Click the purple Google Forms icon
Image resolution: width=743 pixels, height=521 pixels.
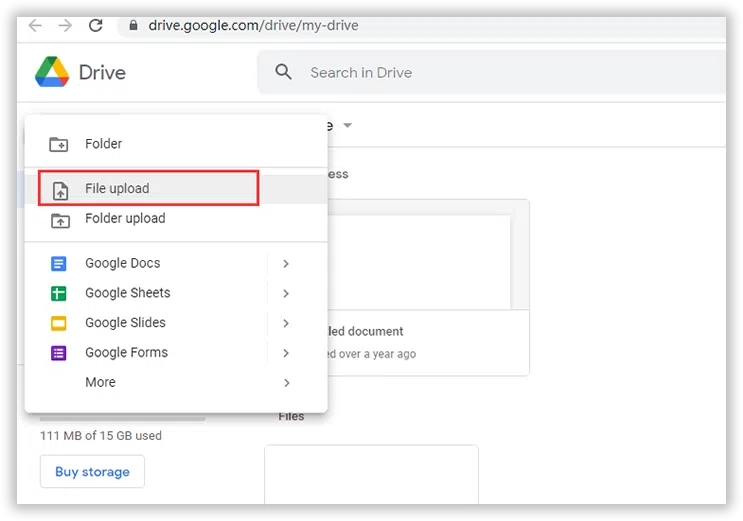[59, 353]
